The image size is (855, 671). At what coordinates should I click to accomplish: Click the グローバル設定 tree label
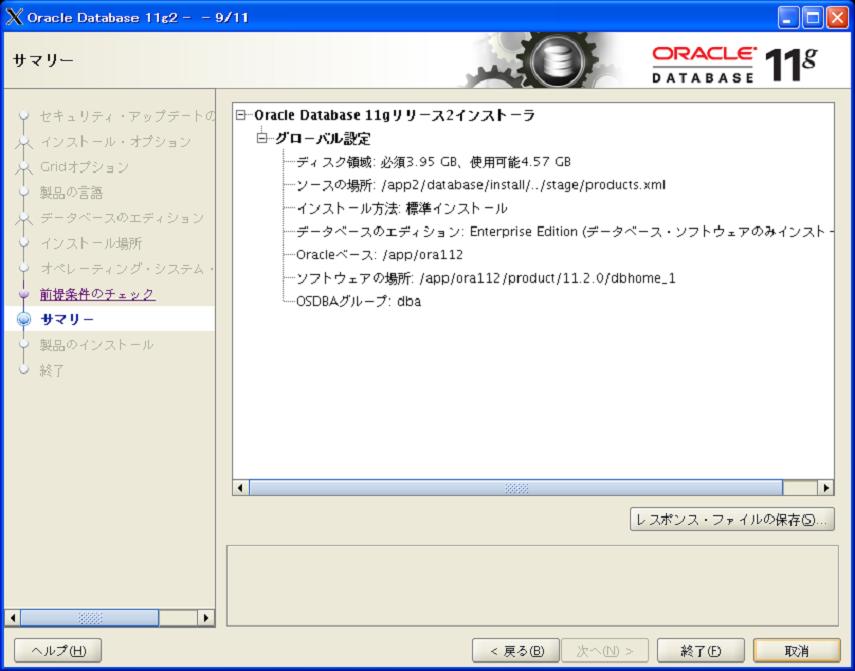coord(323,138)
